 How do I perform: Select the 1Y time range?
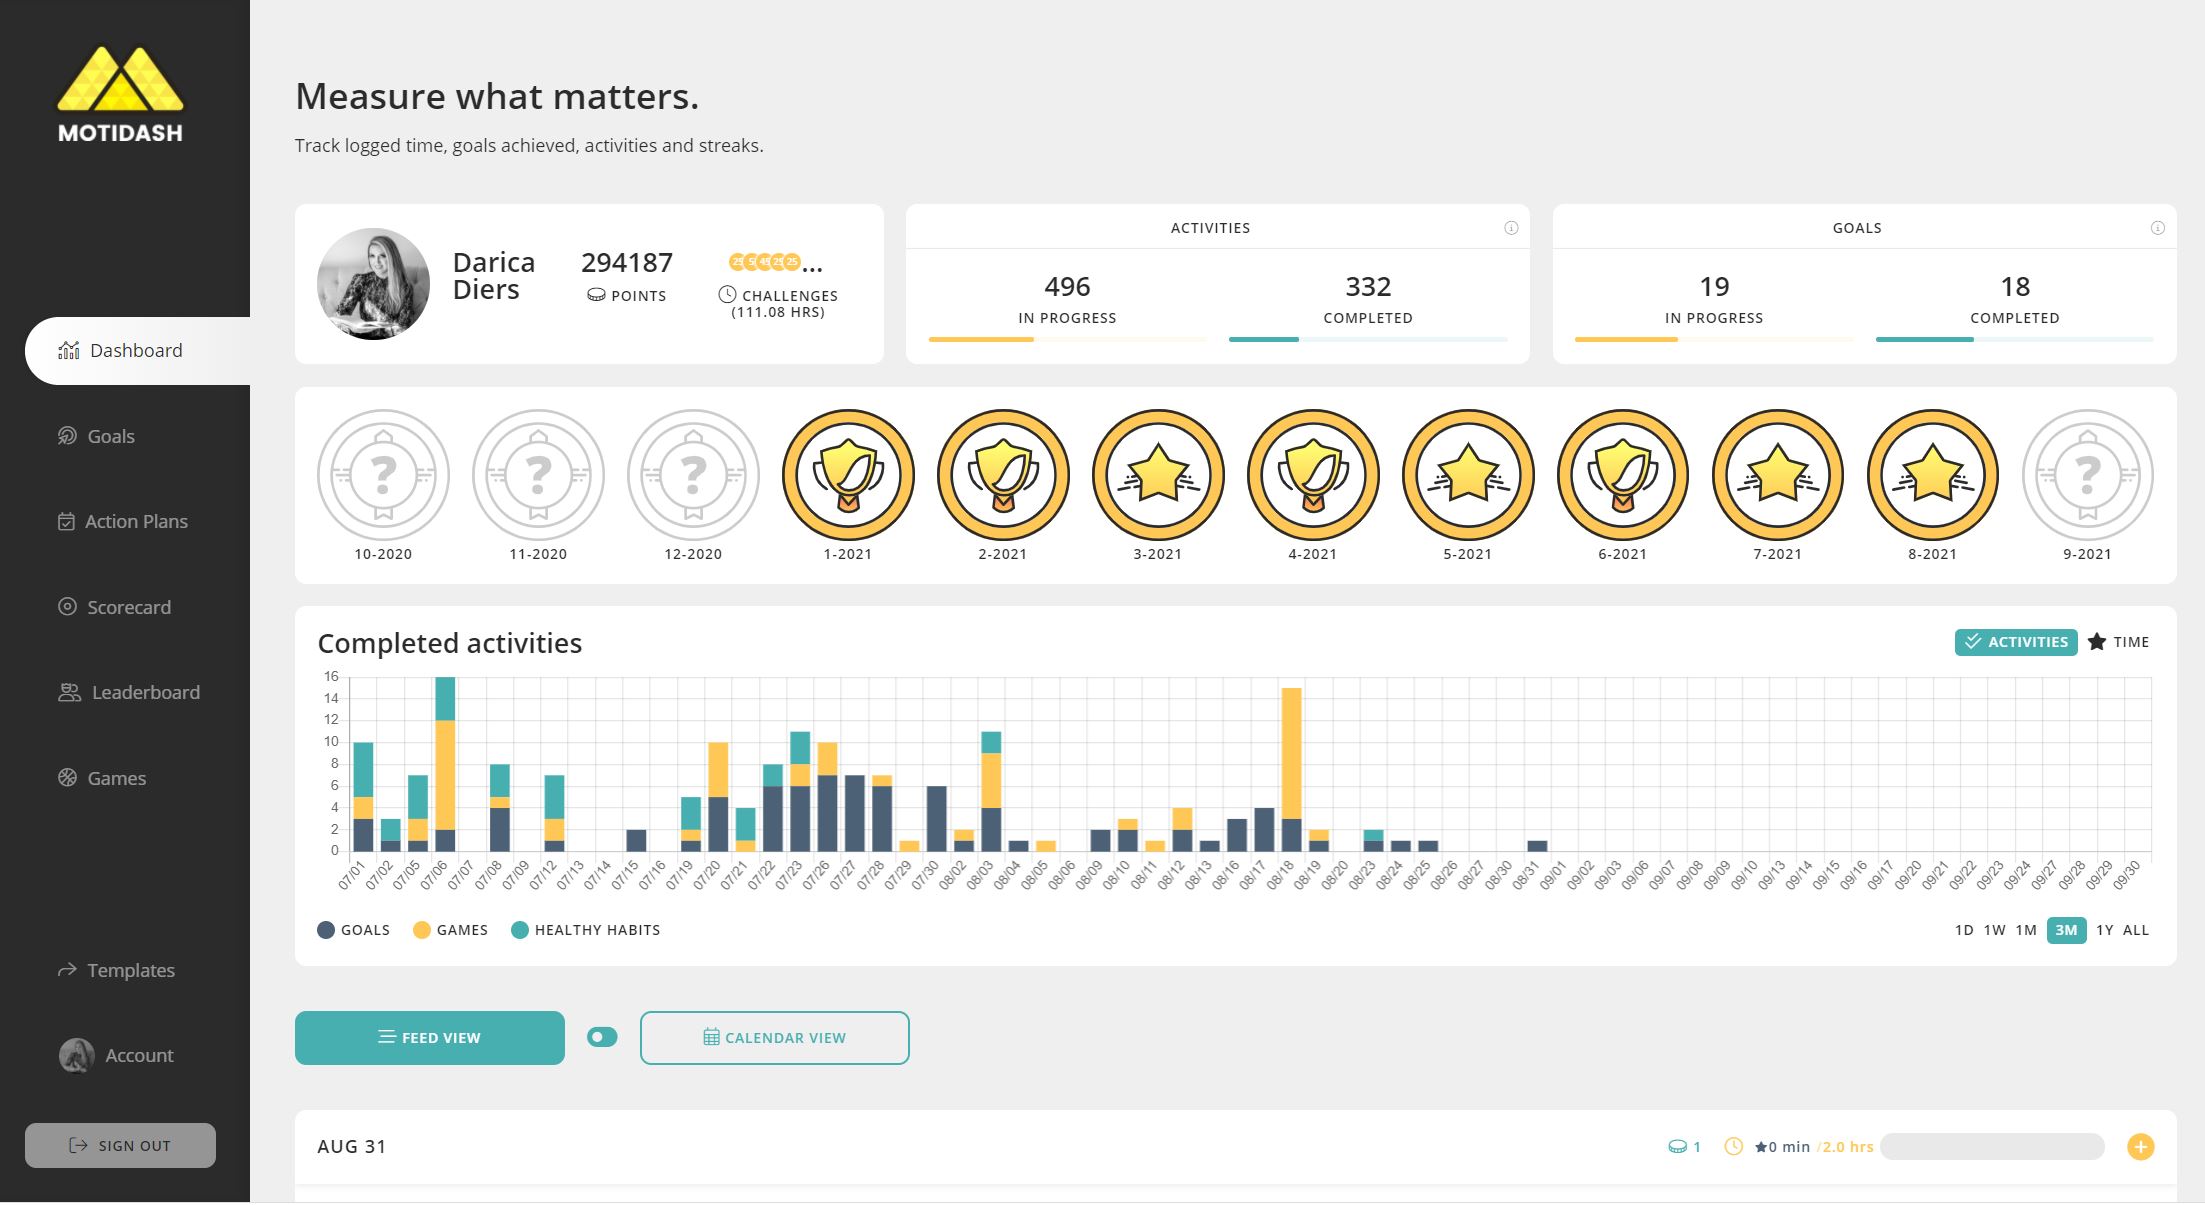(2104, 930)
